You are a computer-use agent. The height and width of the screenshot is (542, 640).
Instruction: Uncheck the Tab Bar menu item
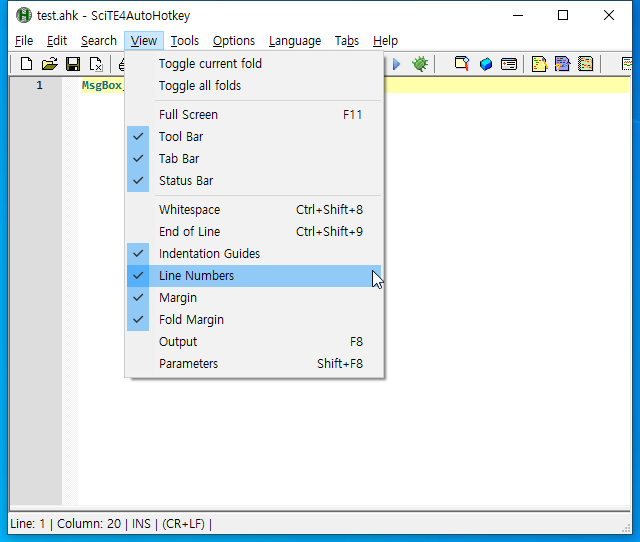tap(254, 159)
